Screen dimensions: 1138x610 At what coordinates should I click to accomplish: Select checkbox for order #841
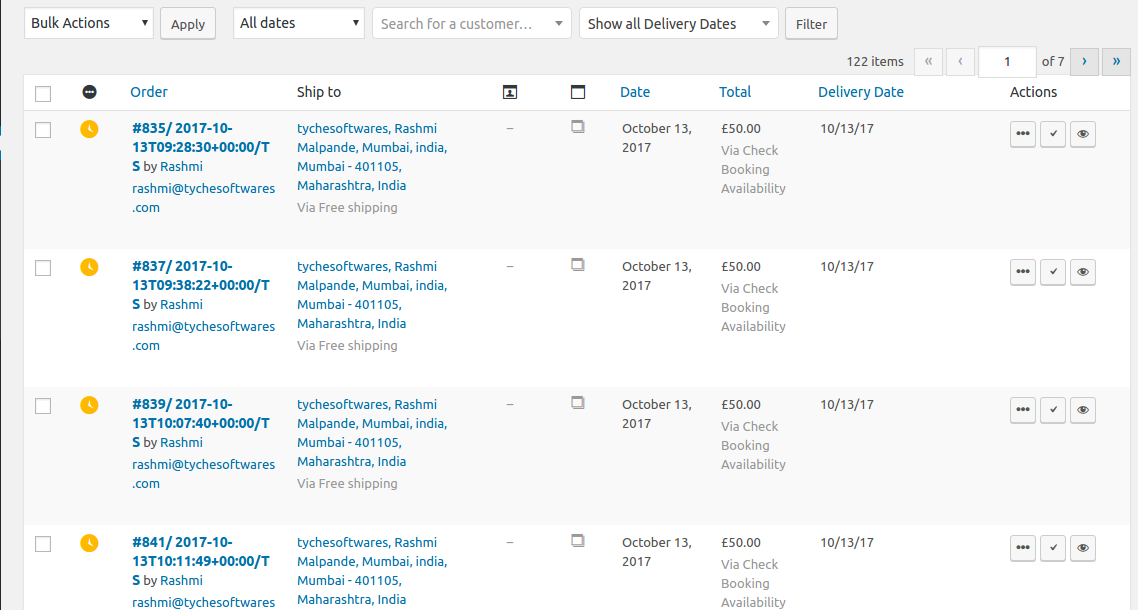point(43,544)
